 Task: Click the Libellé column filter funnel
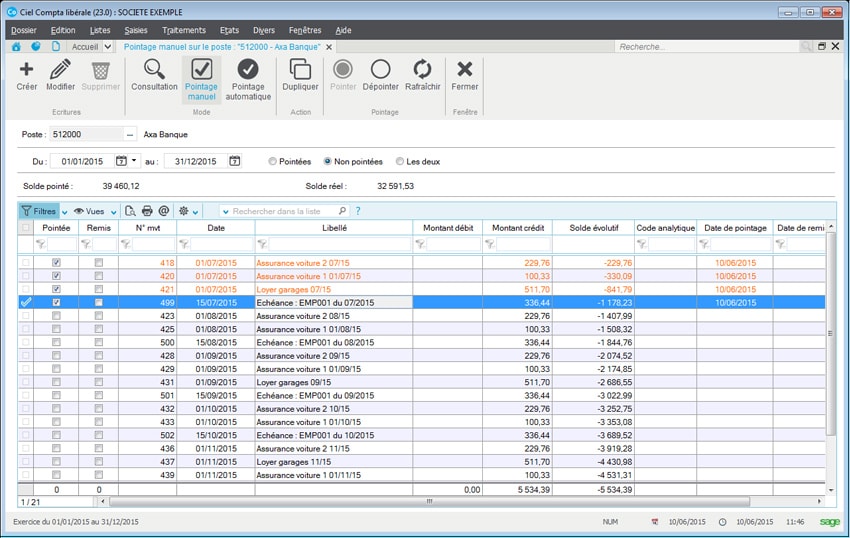[261, 245]
